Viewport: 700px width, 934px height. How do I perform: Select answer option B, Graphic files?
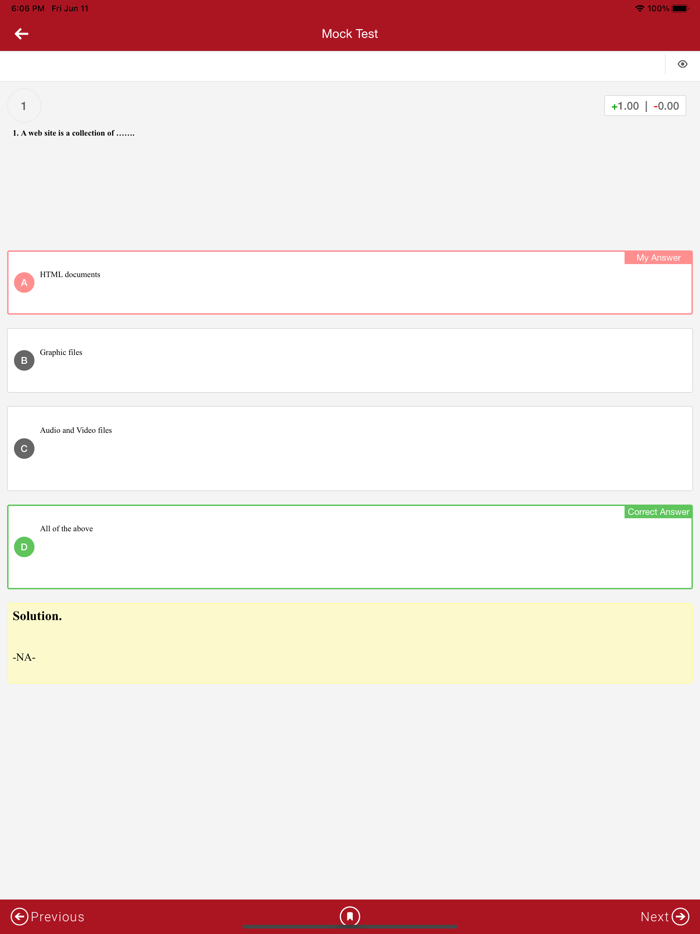click(350, 360)
